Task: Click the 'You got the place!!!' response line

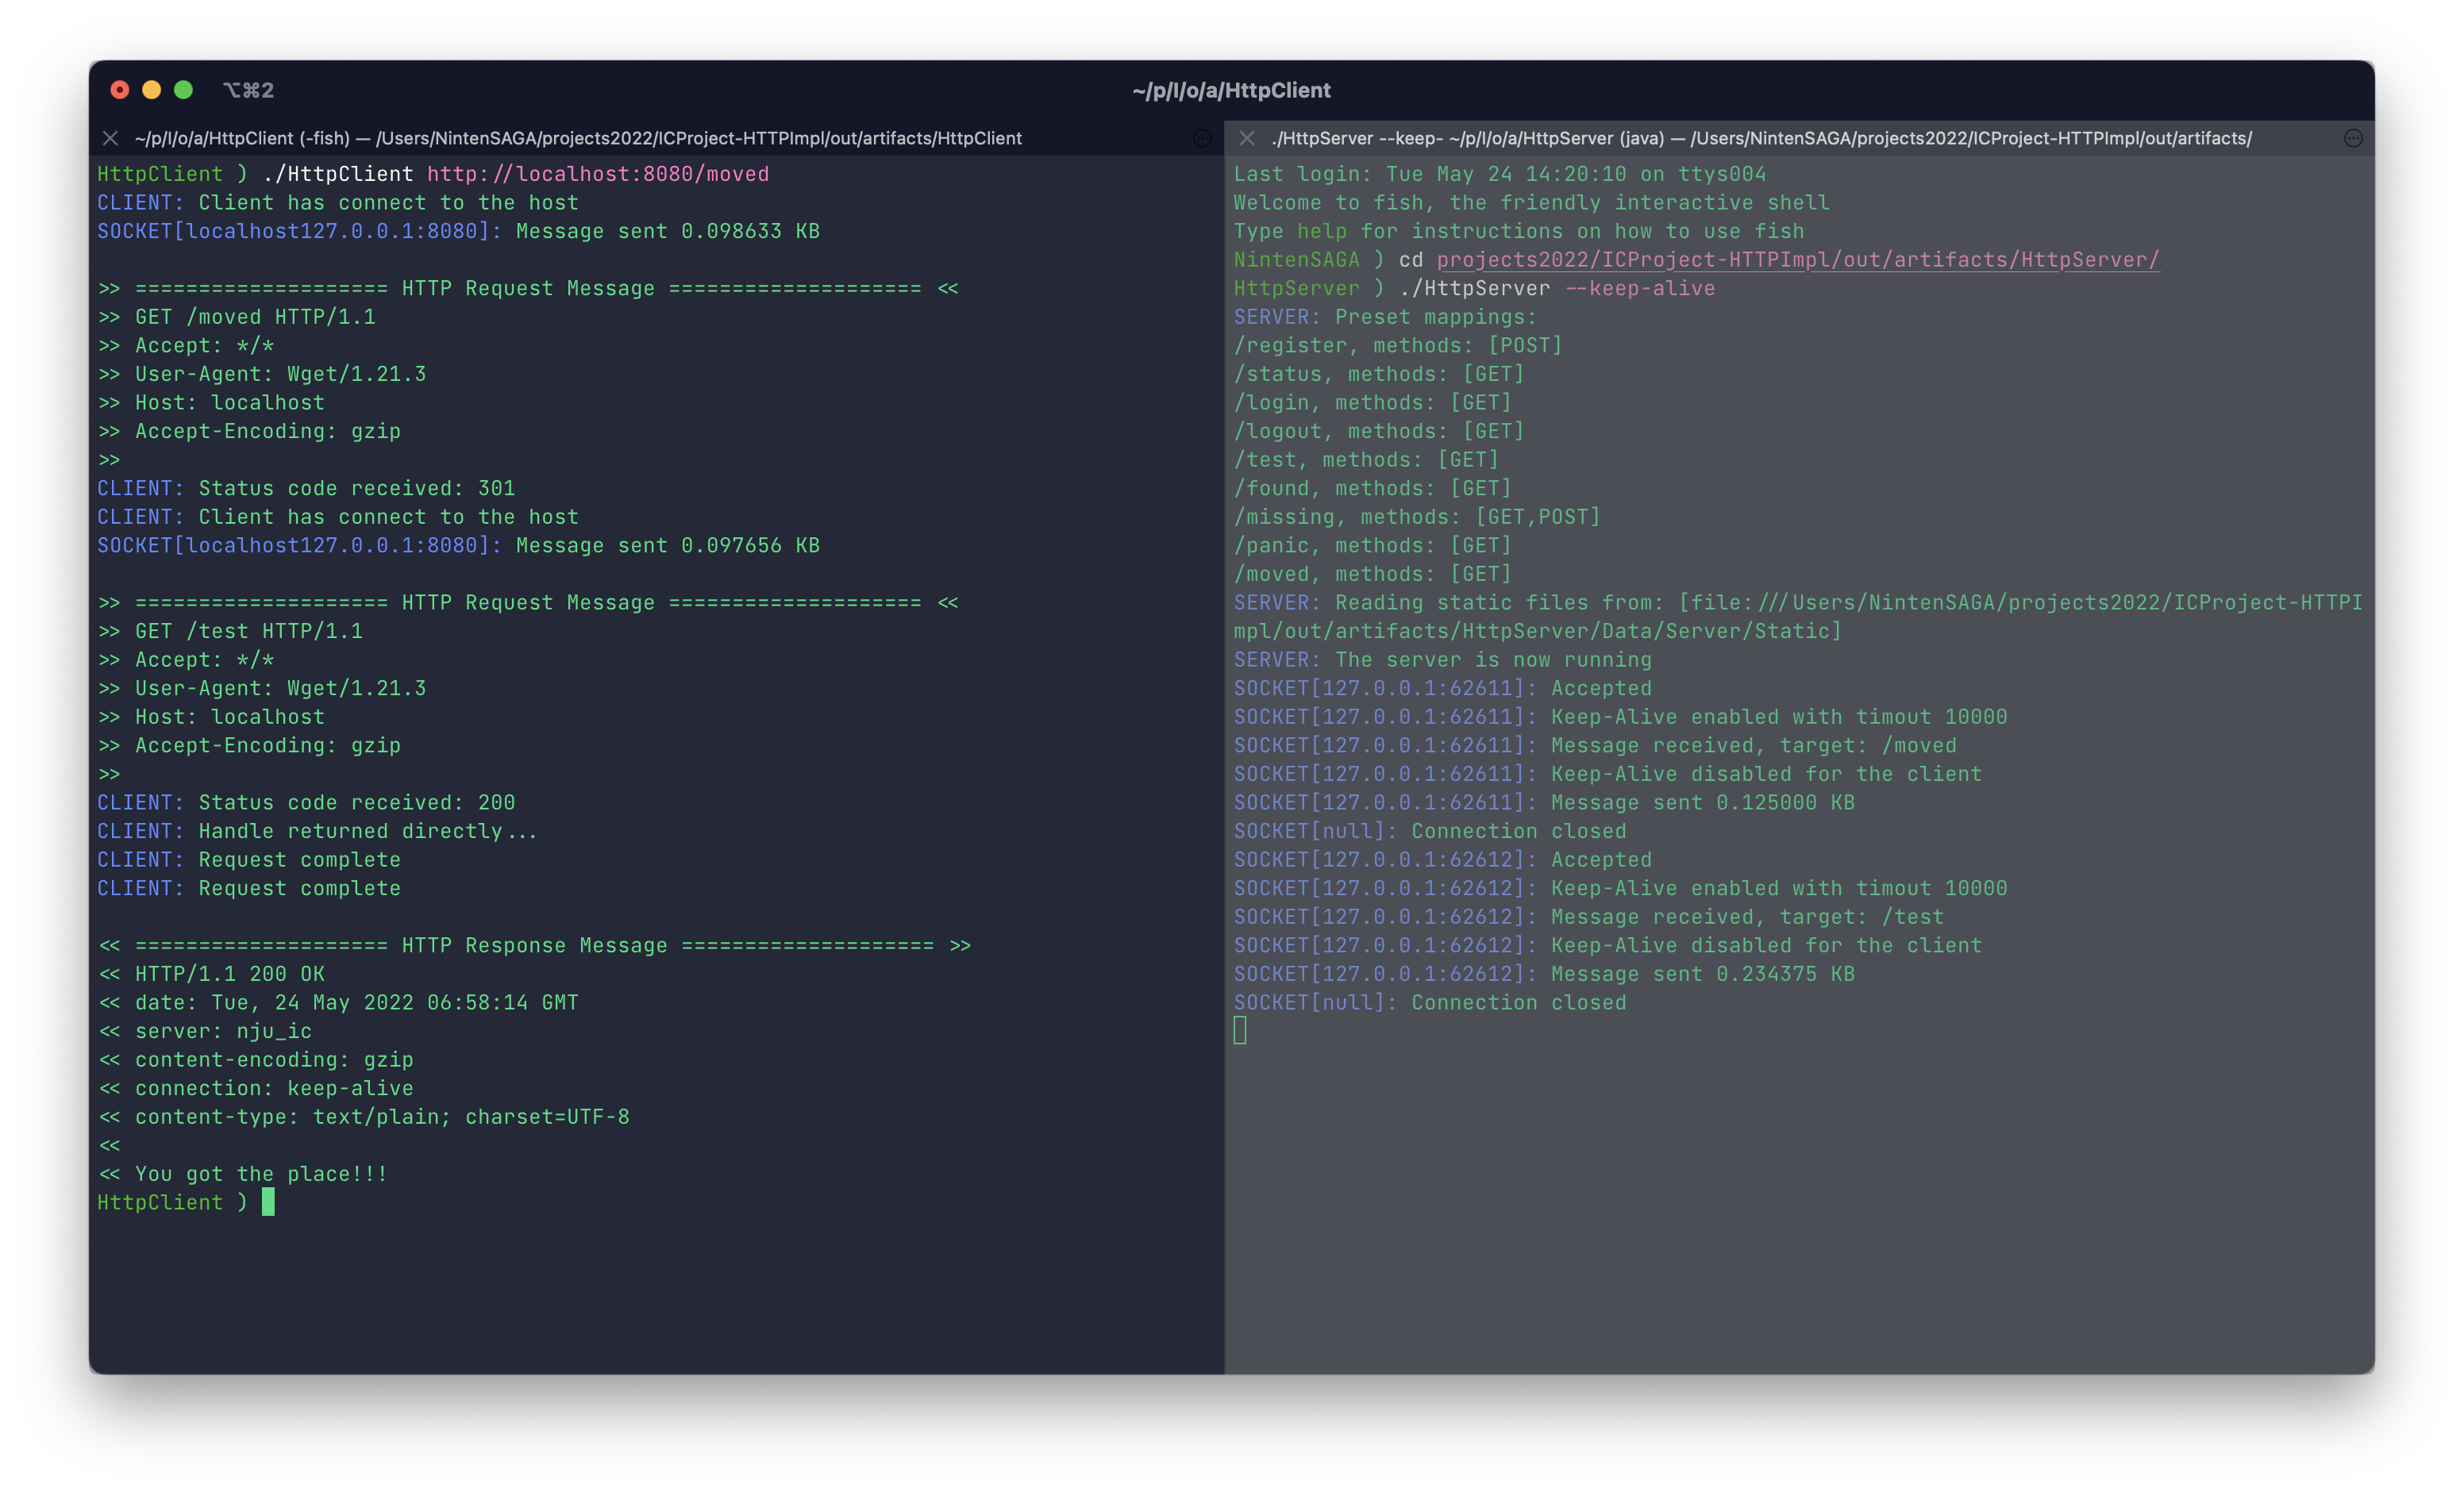Action: [260, 1174]
